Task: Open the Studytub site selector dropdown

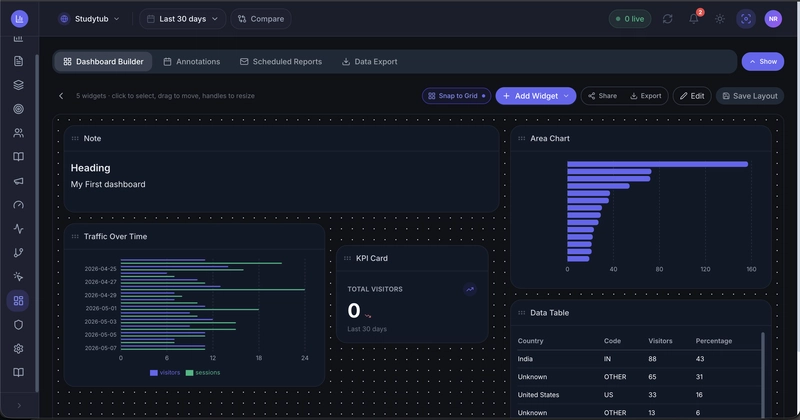Action: point(90,19)
